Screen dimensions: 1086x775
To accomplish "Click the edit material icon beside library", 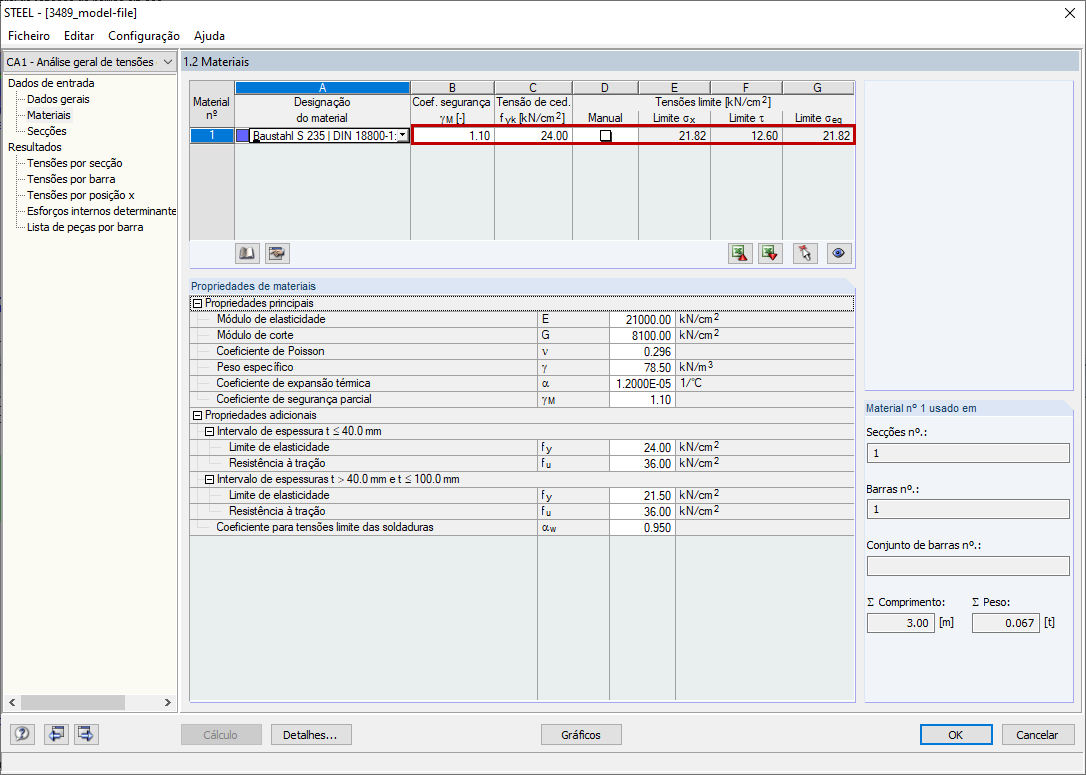I will pyautogui.click(x=276, y=253).
